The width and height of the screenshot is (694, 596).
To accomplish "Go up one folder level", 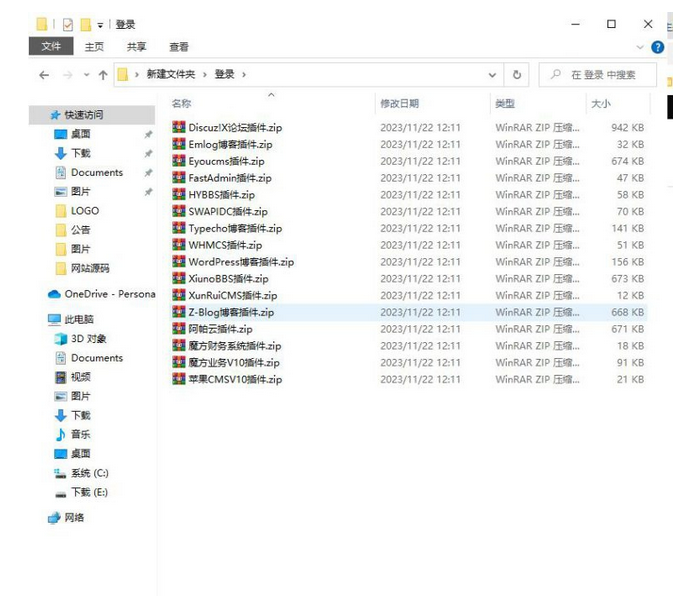I will [103, 75].
